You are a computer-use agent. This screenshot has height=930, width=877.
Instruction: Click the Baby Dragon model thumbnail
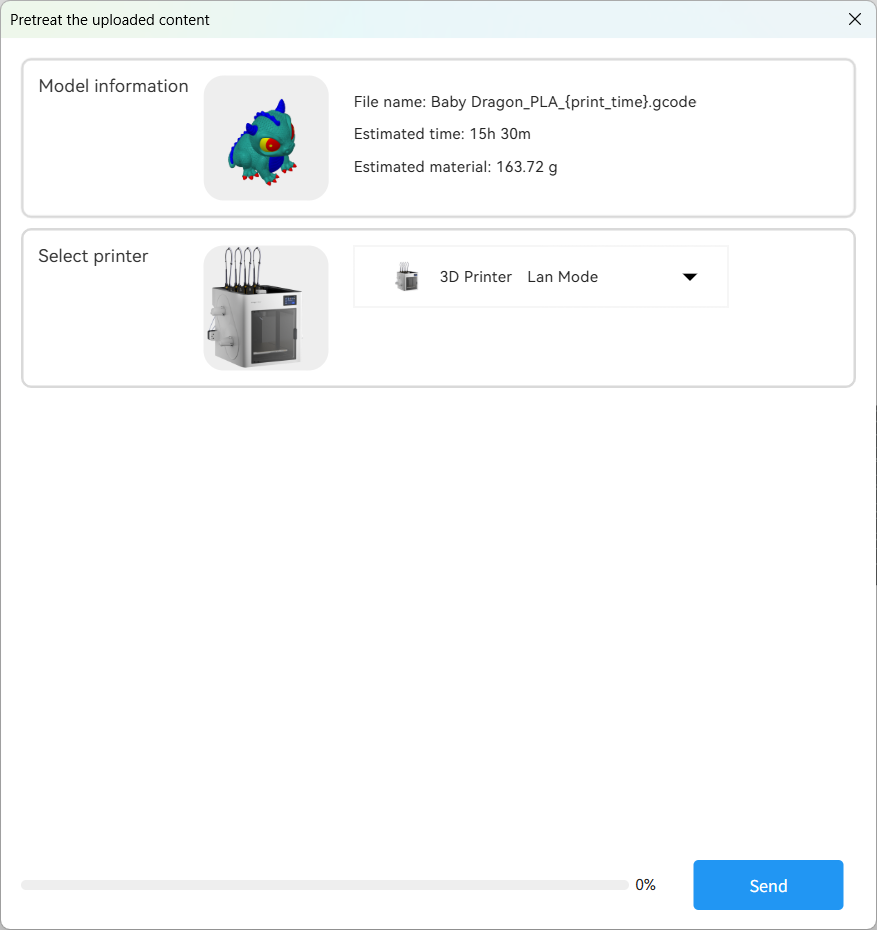tap(266, 138)
